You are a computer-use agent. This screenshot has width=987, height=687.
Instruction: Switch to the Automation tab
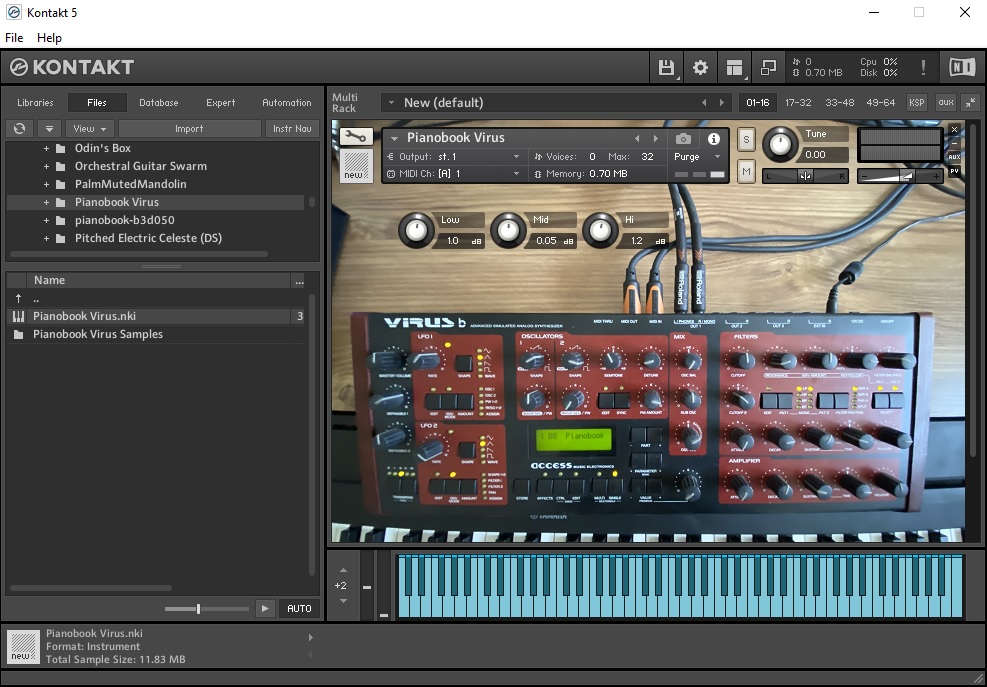coord(286,103)
